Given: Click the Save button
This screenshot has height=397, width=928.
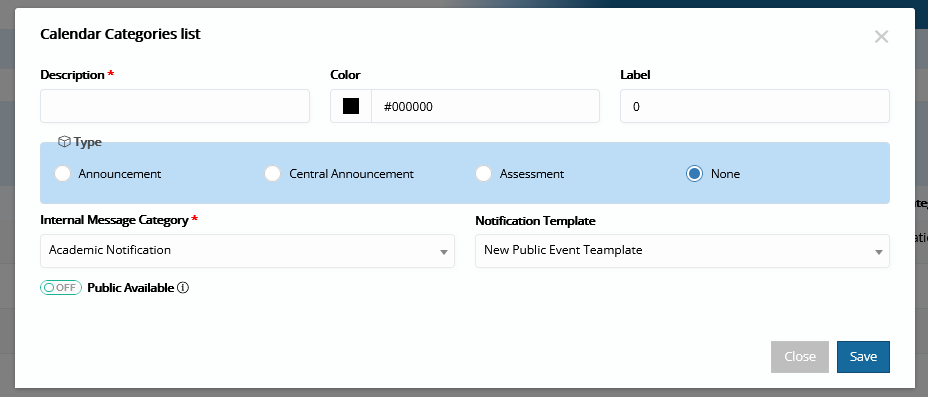Looking at the screenshot, I should (863, 357).
